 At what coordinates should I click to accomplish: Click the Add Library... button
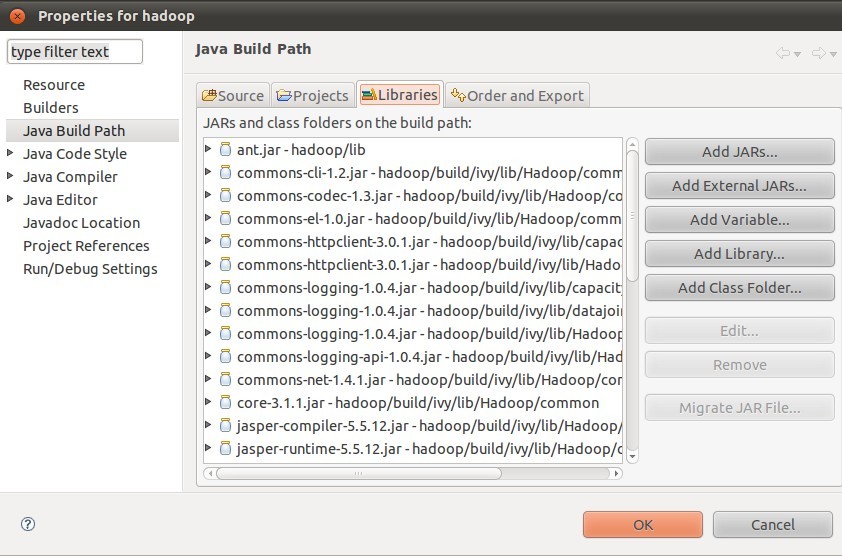coord(739,254)
